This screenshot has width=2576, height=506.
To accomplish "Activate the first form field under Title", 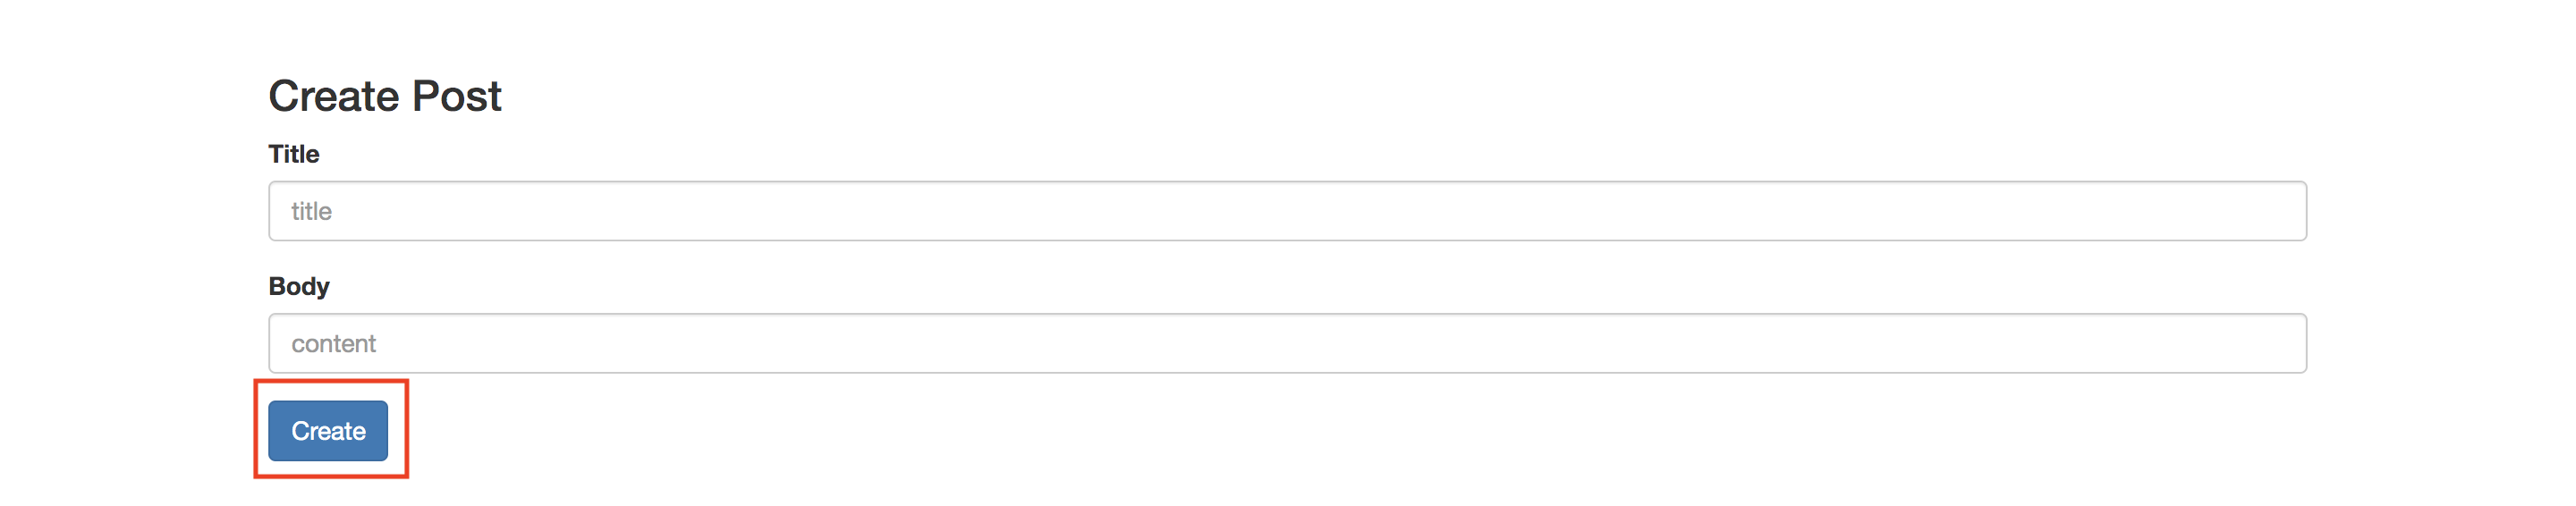I will coord(1286,211).
